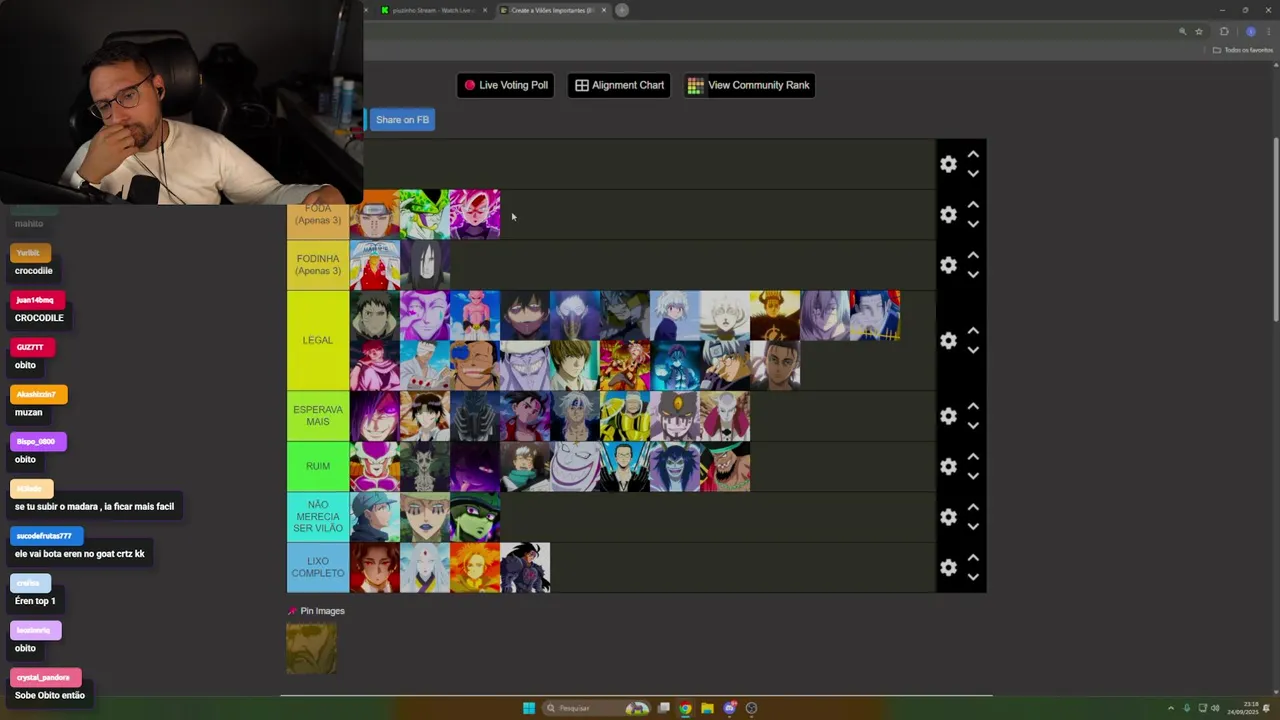Open the Windows Start menu
The width and height of the screenshot is (1280, 720).
[x=529, y=708]
